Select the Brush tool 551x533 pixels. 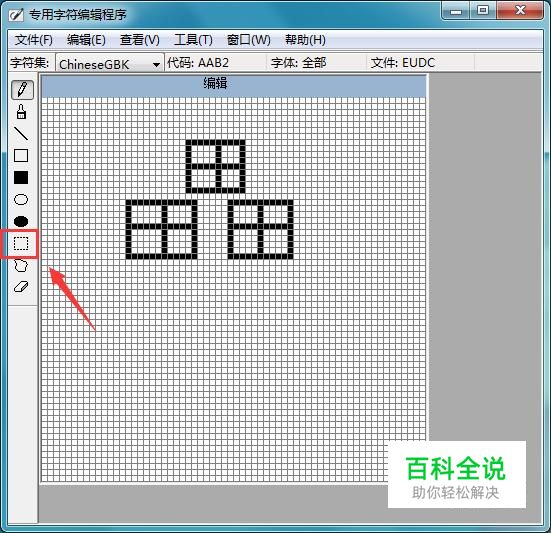tap(21, 112)
